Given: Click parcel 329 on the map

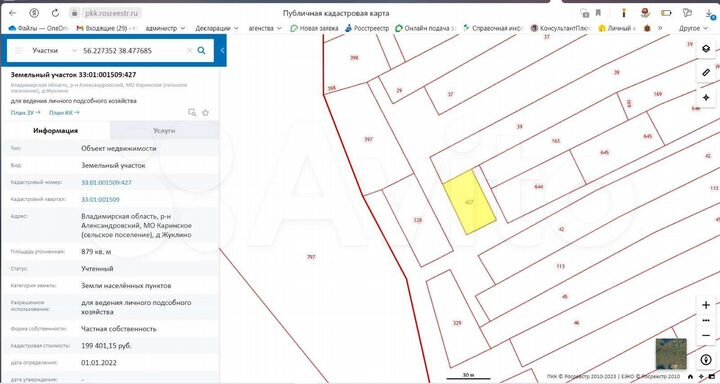Looking at the screenshot, I should (457, 323).
